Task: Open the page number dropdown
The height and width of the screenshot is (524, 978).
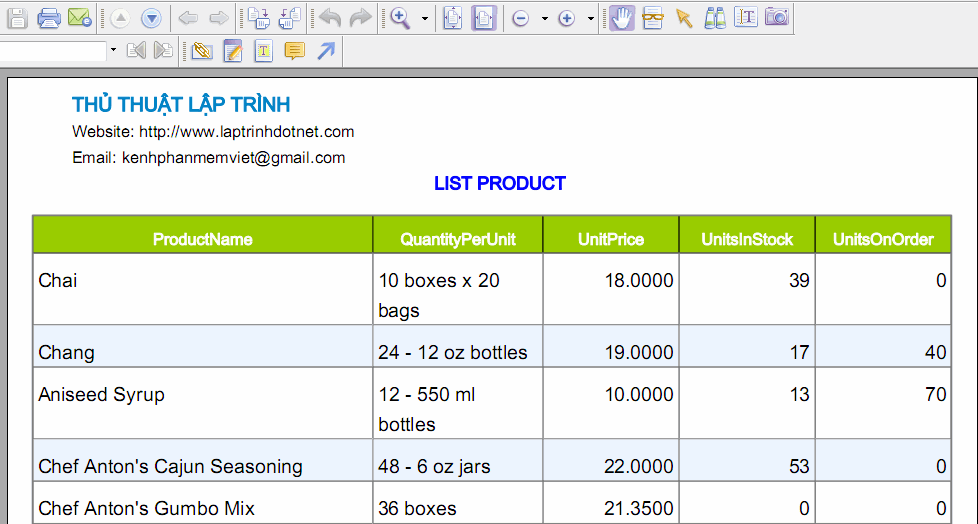Action: click(113, 50)
